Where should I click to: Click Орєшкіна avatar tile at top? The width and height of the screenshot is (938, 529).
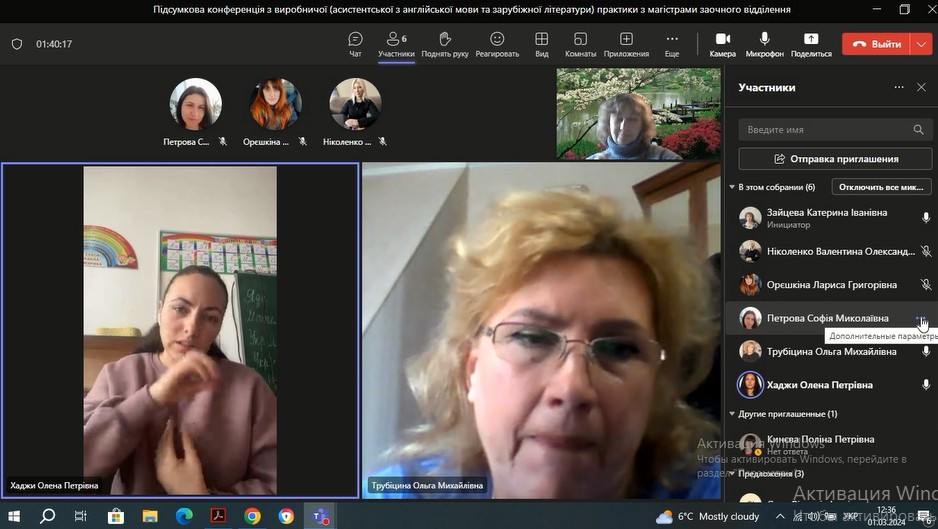tap(275, 104)
